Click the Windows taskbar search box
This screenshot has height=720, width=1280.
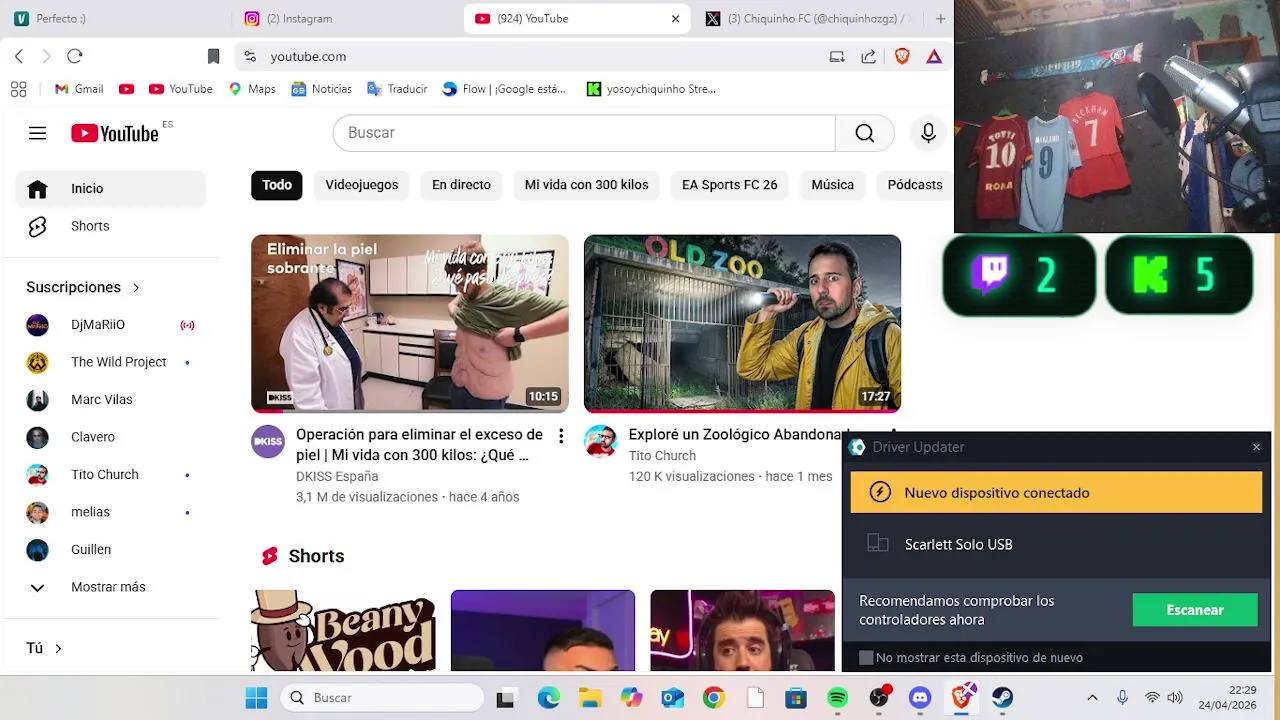tap(383, 698)
